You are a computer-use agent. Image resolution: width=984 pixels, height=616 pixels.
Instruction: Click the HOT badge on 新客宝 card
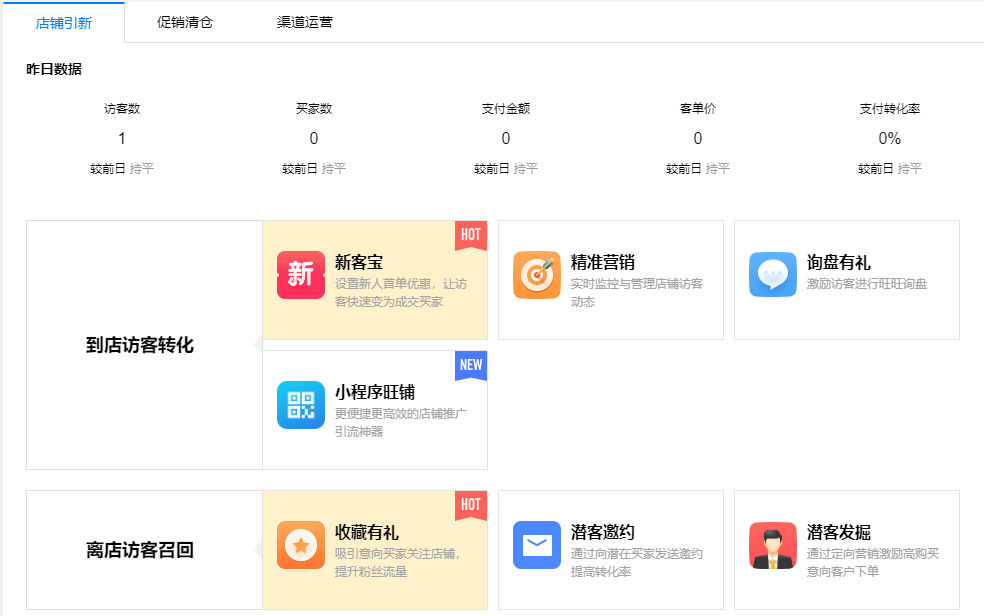coord(471,235)
